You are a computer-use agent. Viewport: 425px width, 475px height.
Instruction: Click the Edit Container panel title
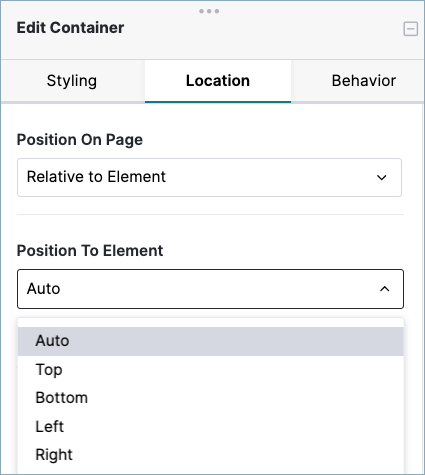coord(70,28)
